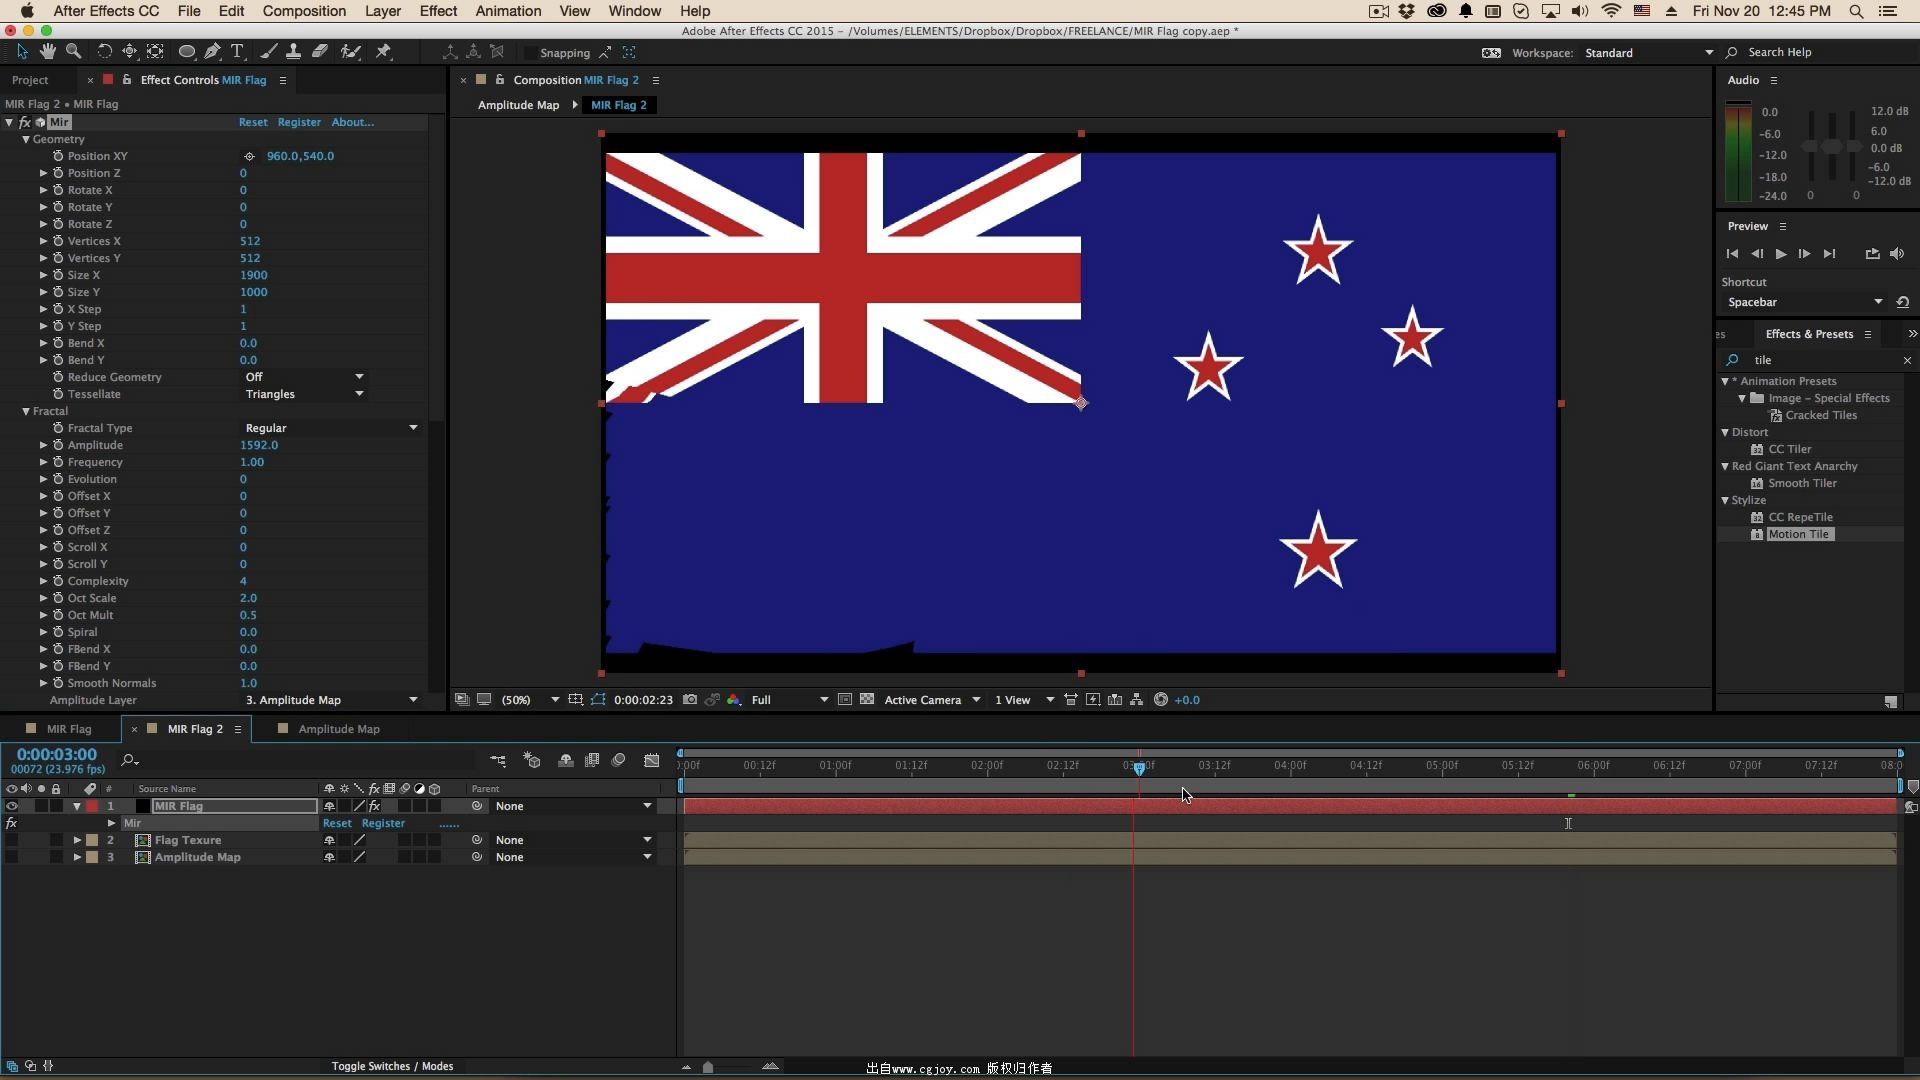Screen dimensions: 1920x1080
Task: Click the Draft 3D timeline icon
Action: pos(532,761)
